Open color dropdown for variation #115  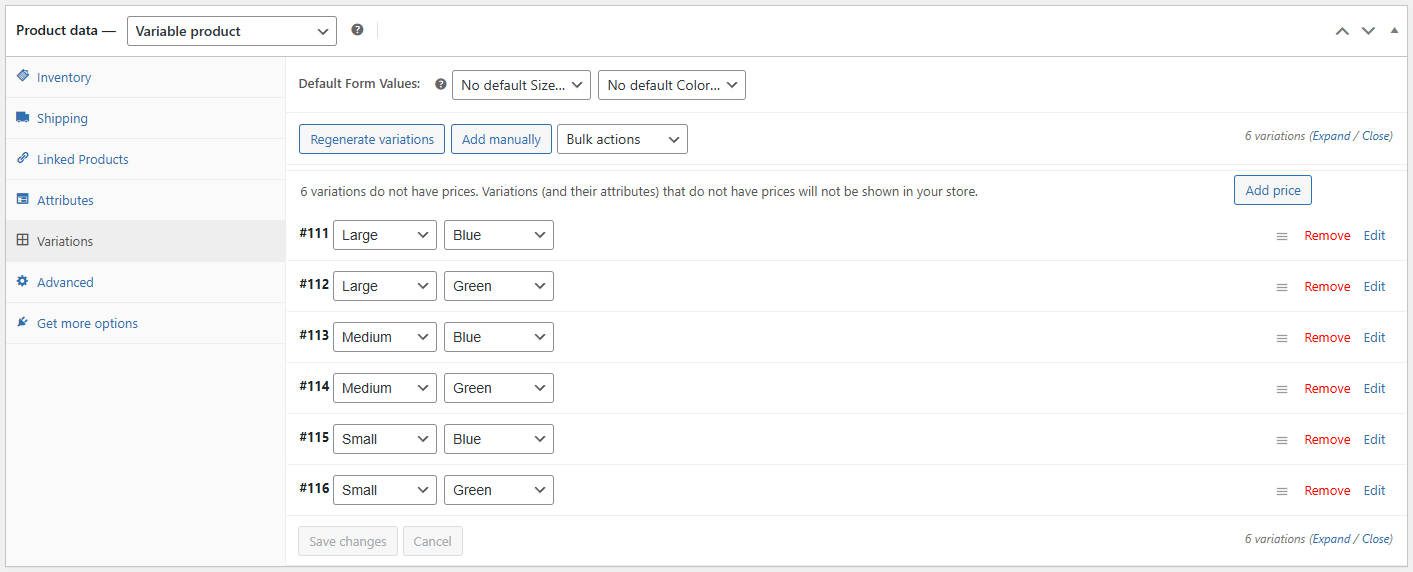[x=499, y=439]
